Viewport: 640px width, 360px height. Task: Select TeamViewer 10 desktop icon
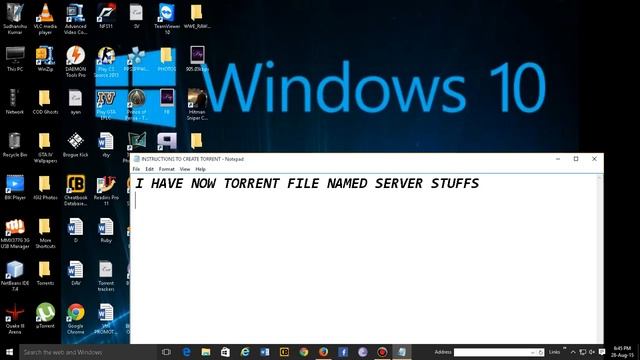coord(167,18)
